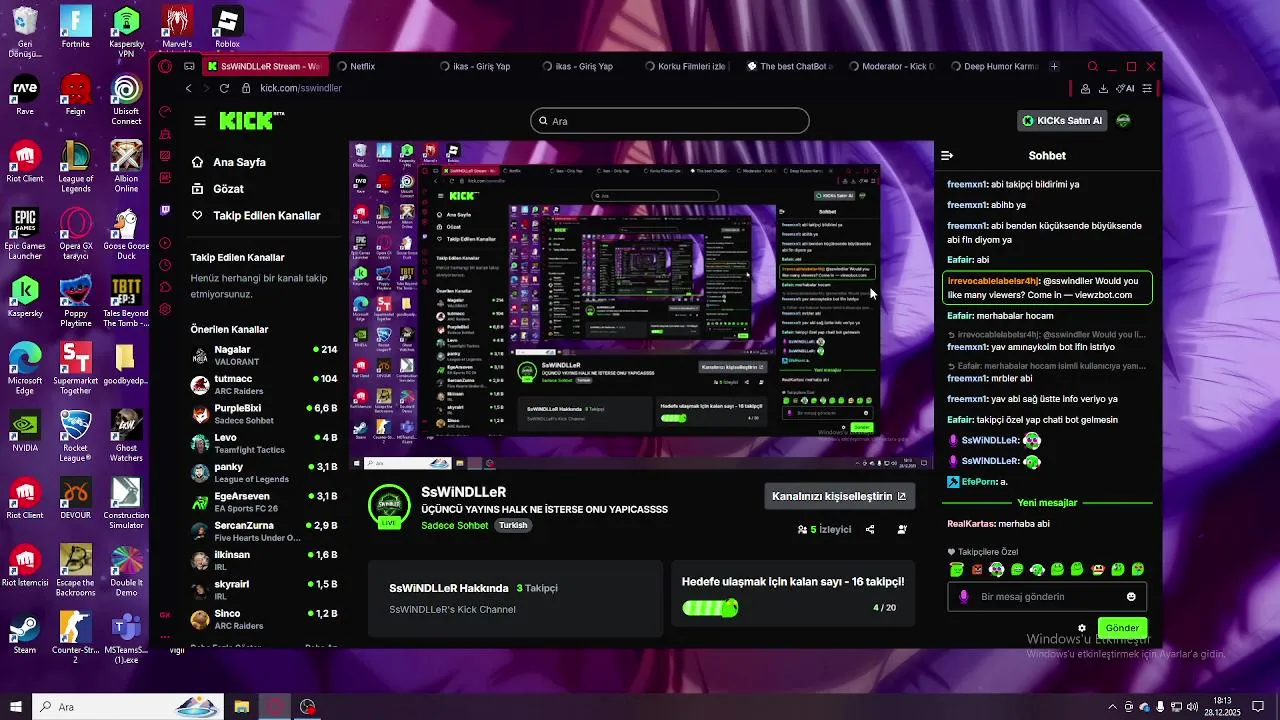Screen dimensions: 1280x720
Task: Click purple microphone icon in chat box
Action: pyautogui.click(x=964, y=597)
